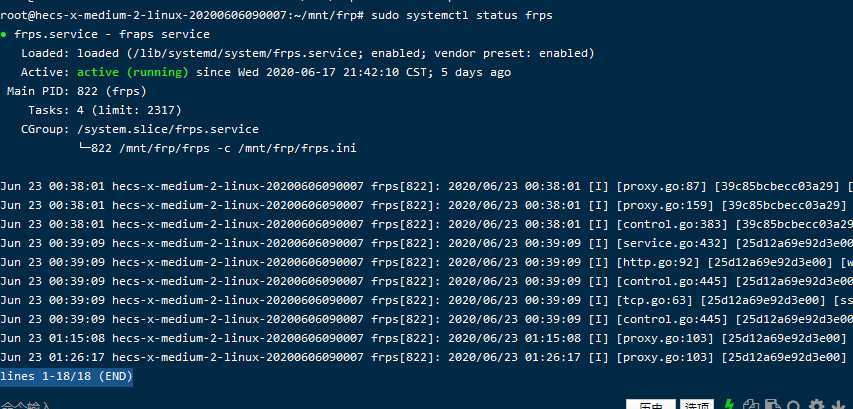Click the [proxy.go:87] log entry
This screenshot has width=853, height=409.
pyautogui.click(x=650, y=186)
